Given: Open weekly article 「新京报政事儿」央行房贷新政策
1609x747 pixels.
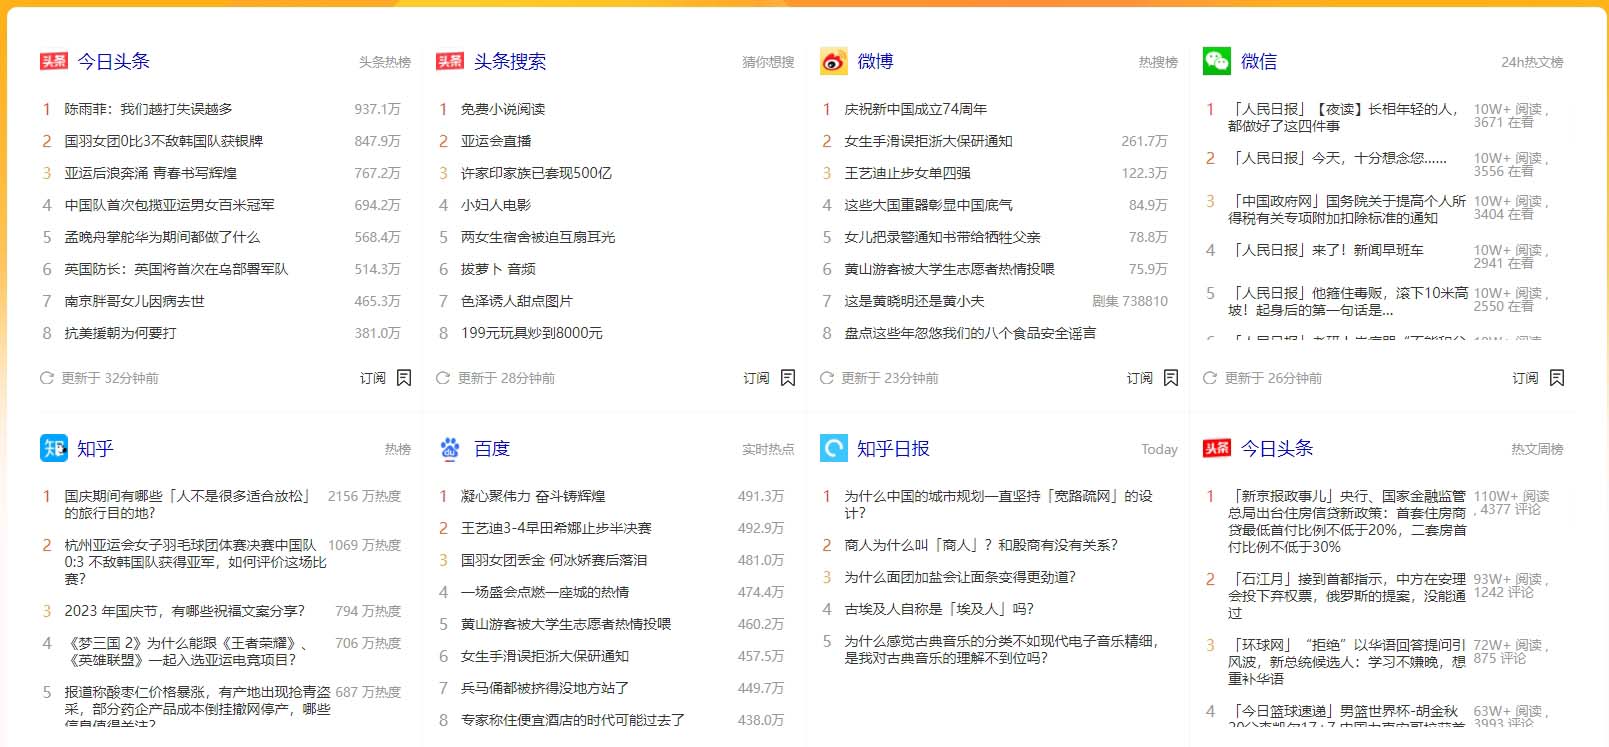Looking at the screenshot, I should click(1347, 521).
